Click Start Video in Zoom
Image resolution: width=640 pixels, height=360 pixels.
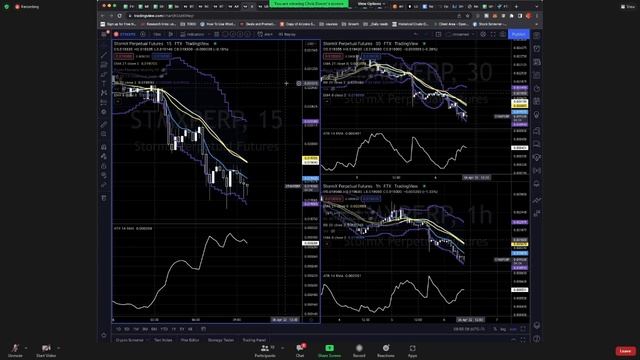(46, 350)
